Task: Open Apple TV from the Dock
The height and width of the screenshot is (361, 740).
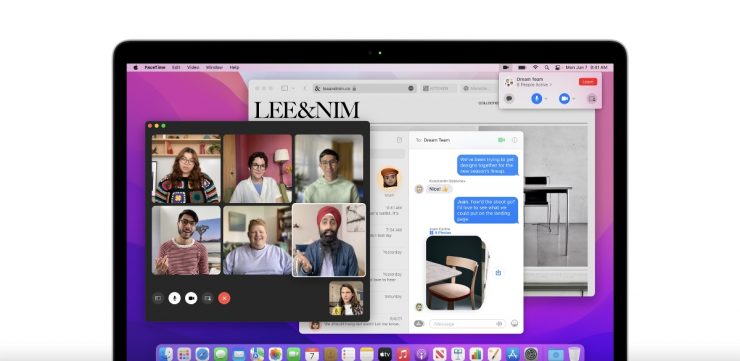Action: coord(385,354)
